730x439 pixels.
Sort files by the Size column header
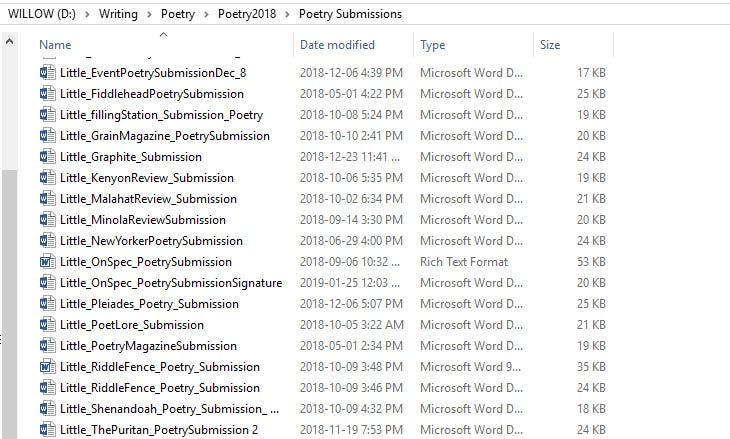pyautogui.click(x=550, y=45)
